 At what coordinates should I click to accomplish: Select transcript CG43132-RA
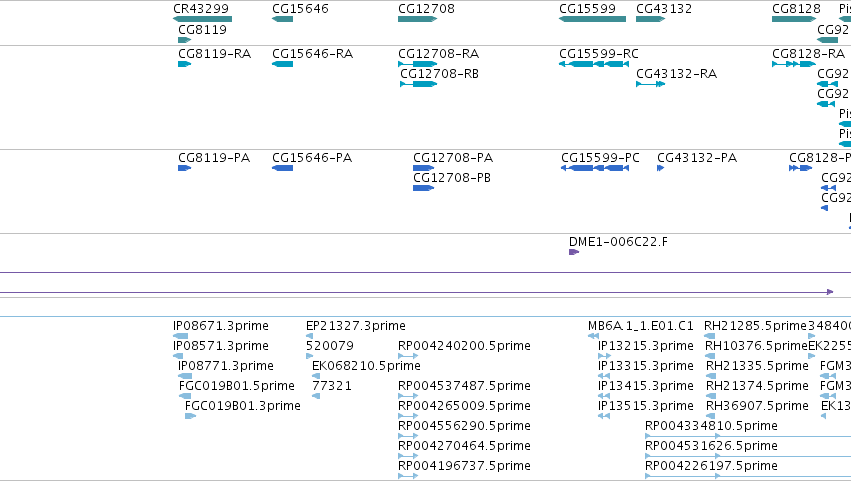point(650,84)
